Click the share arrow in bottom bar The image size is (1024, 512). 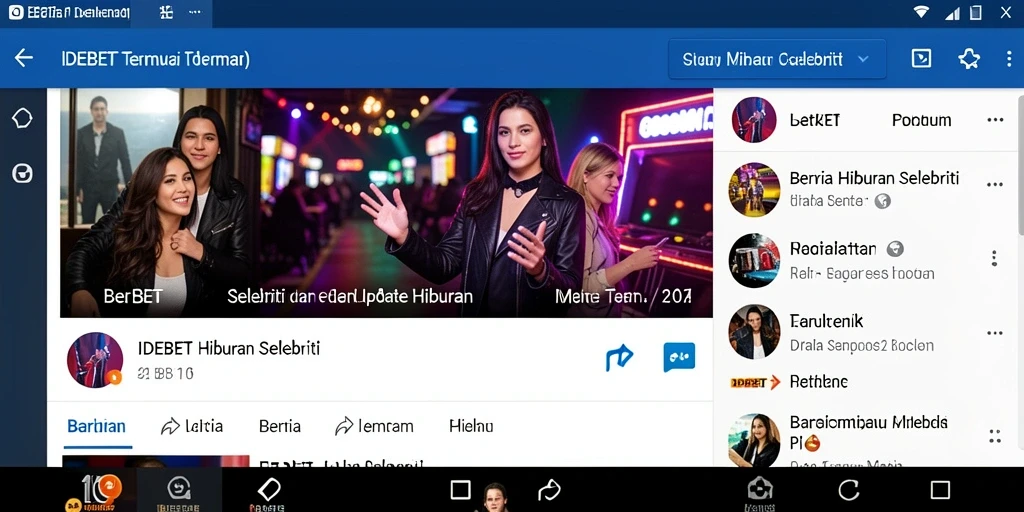coord(550,489)
